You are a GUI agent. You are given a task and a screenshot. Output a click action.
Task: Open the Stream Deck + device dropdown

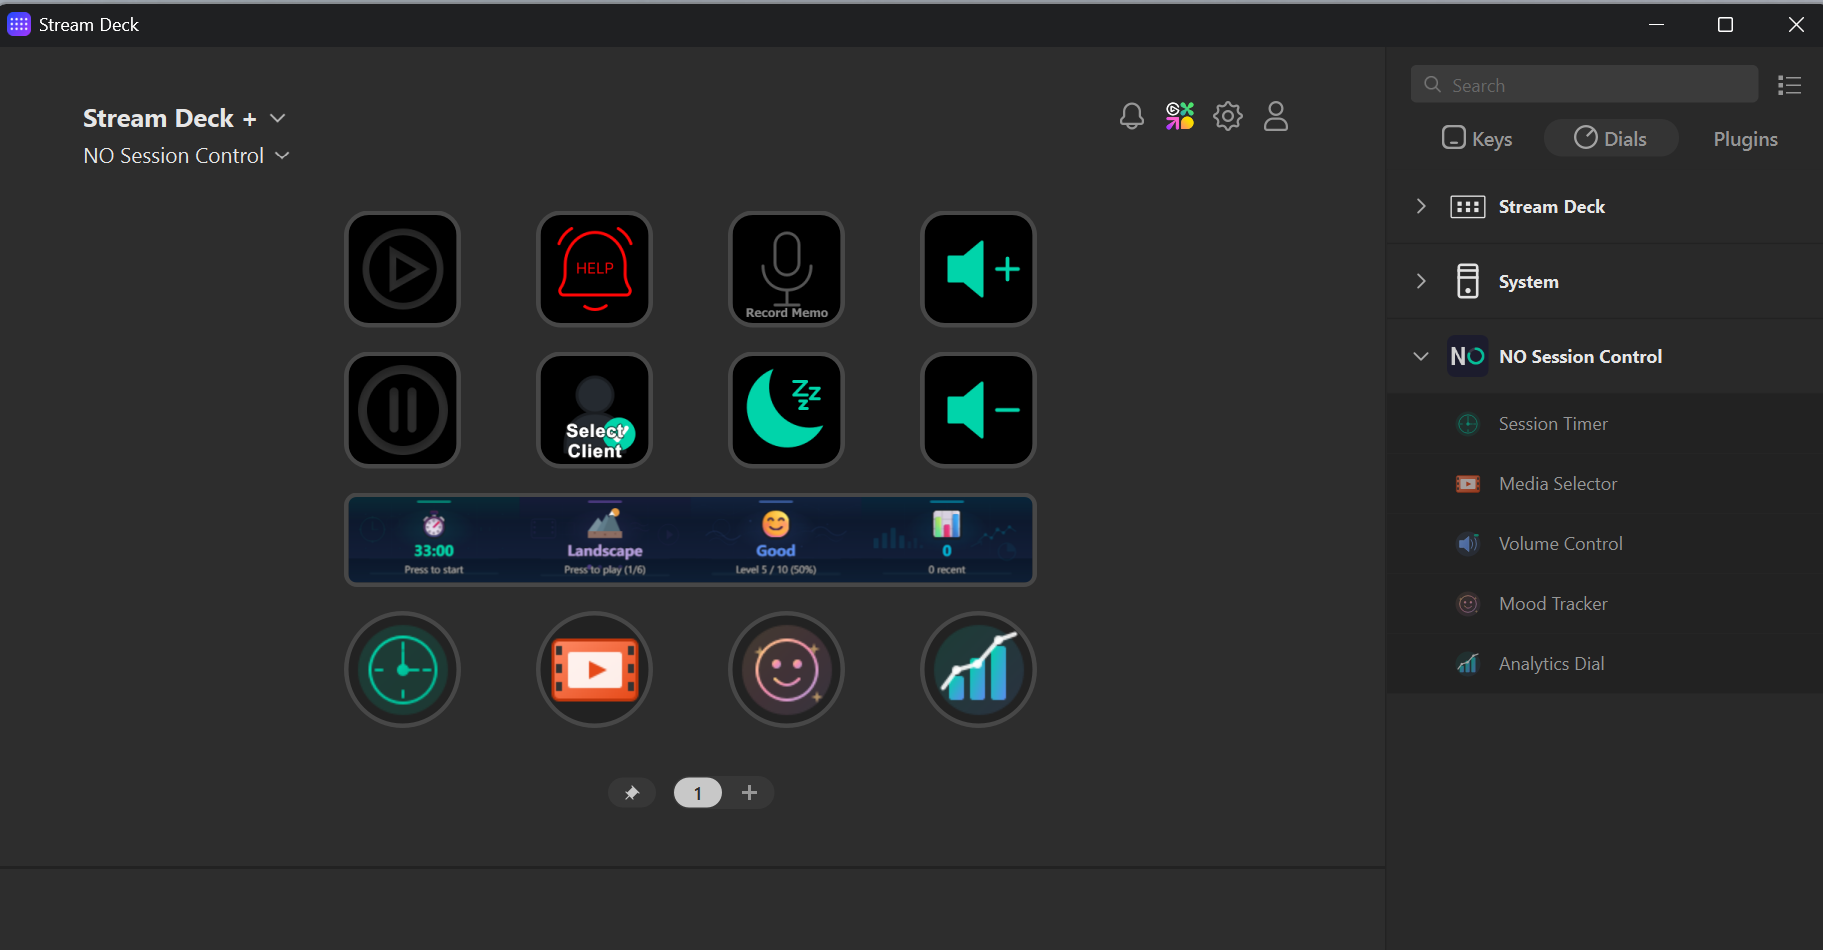277,118
